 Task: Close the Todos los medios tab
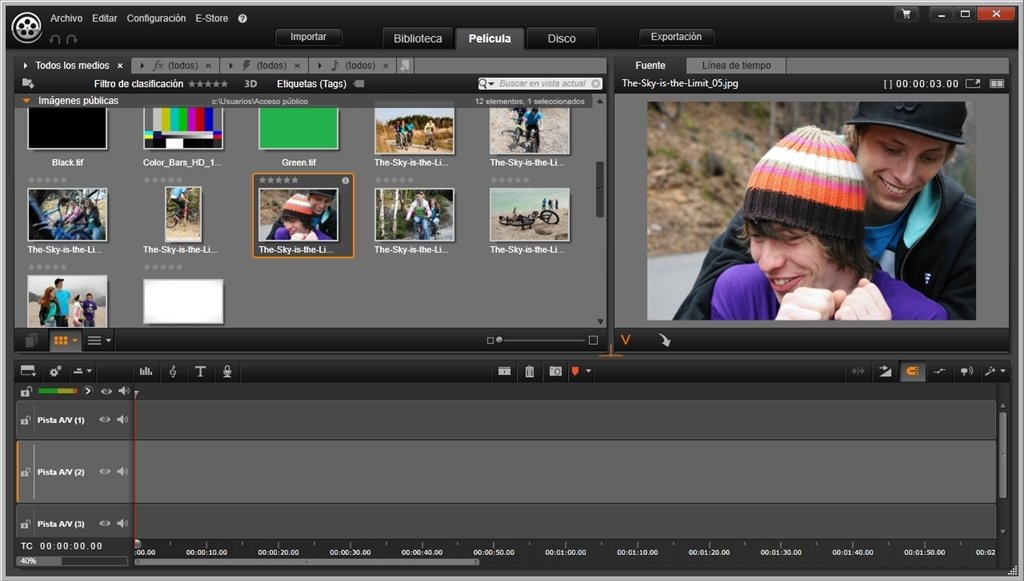120,65
